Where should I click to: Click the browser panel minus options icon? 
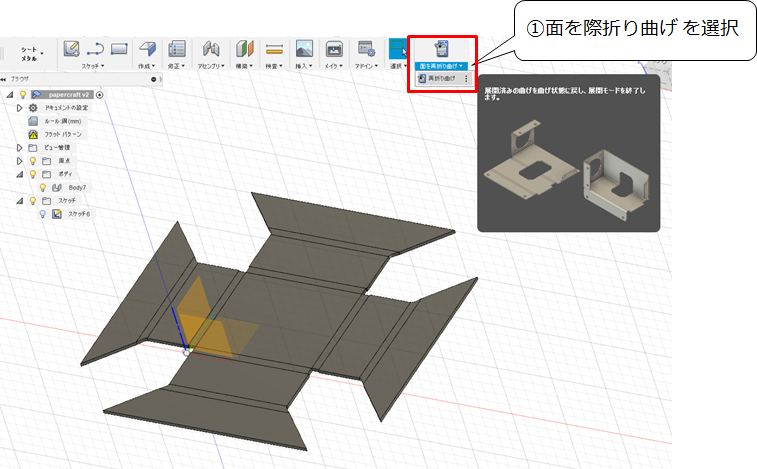click(x=154, y=79)
